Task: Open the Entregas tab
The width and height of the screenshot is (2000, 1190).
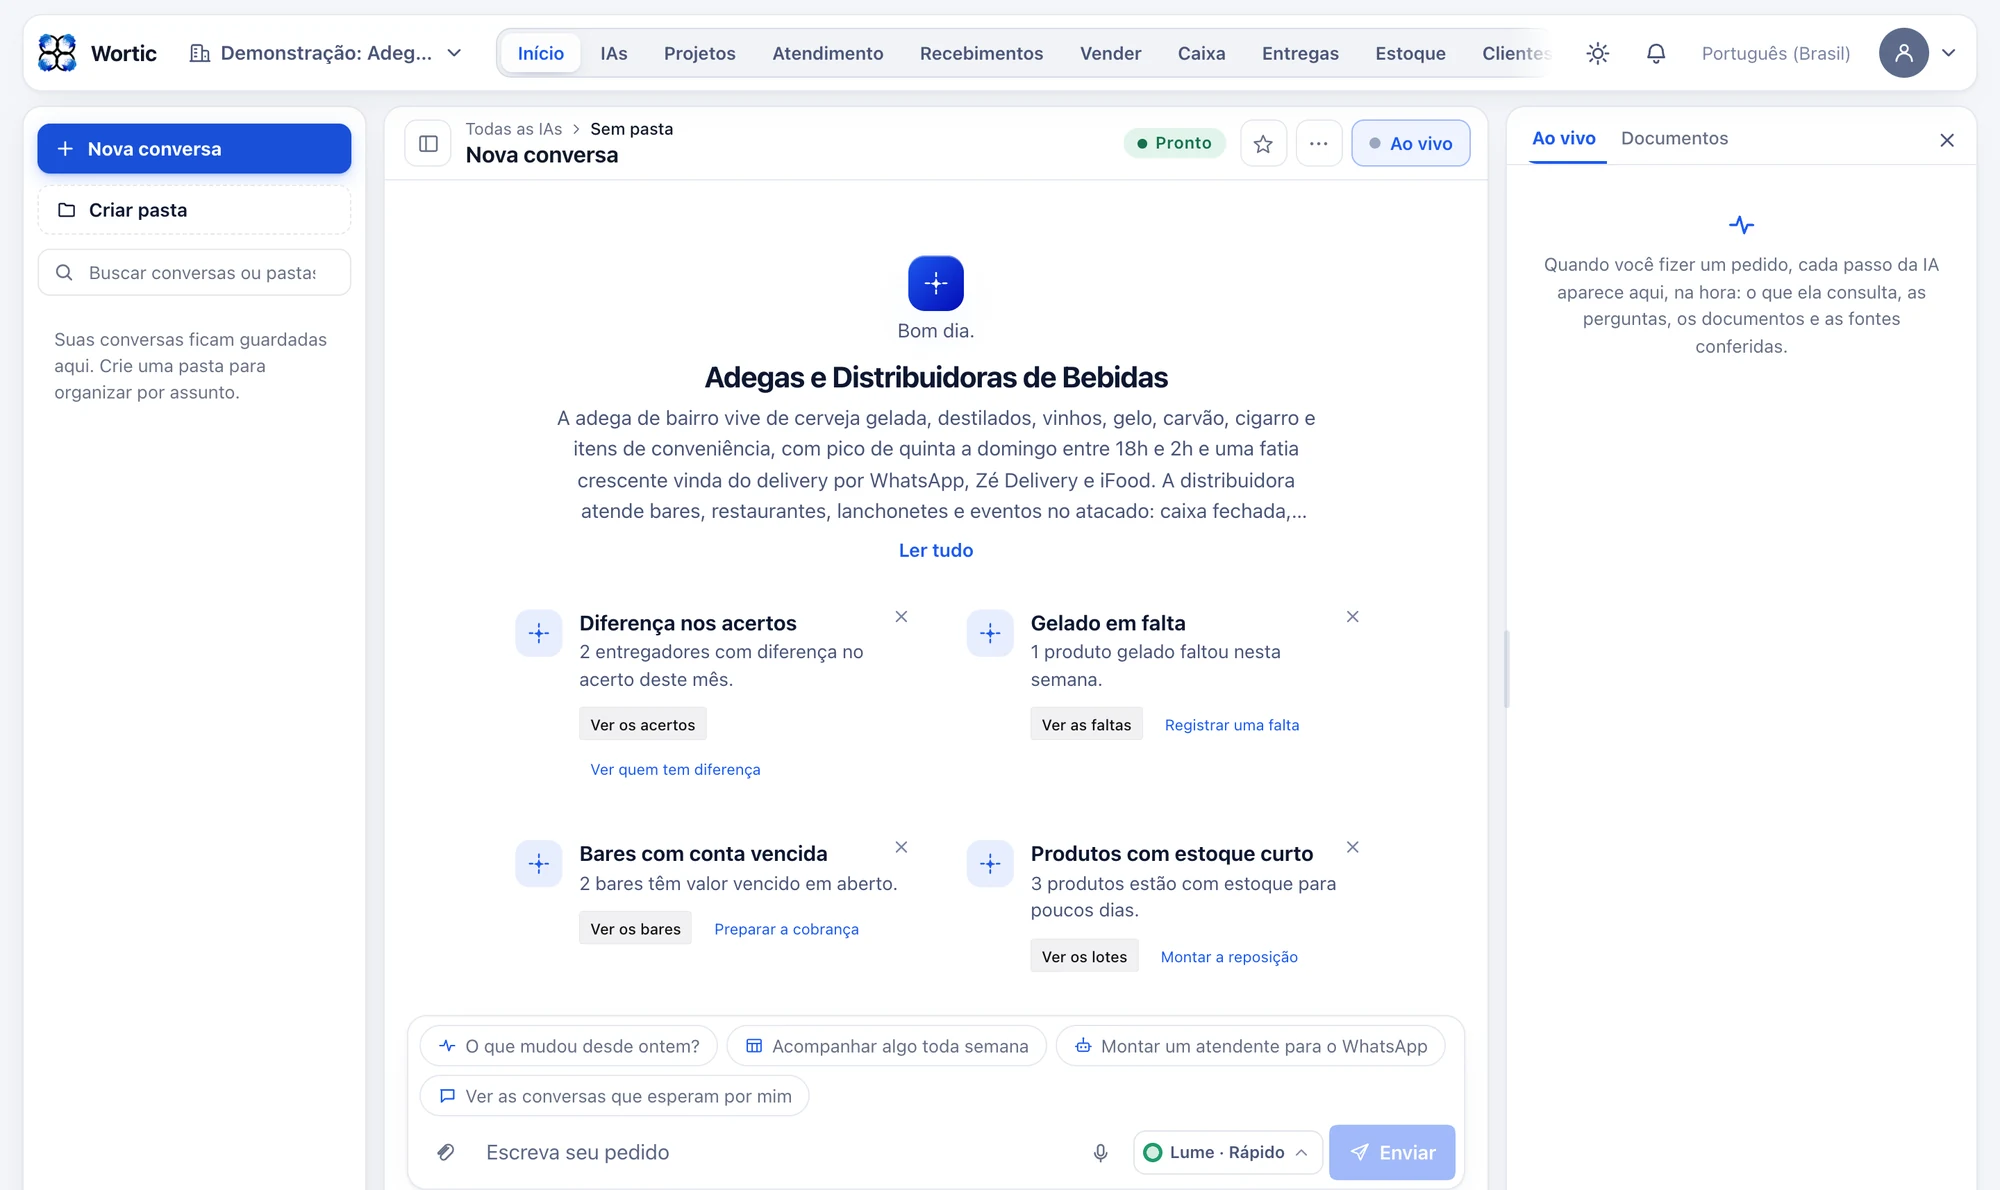Action: pos(1300,53)
